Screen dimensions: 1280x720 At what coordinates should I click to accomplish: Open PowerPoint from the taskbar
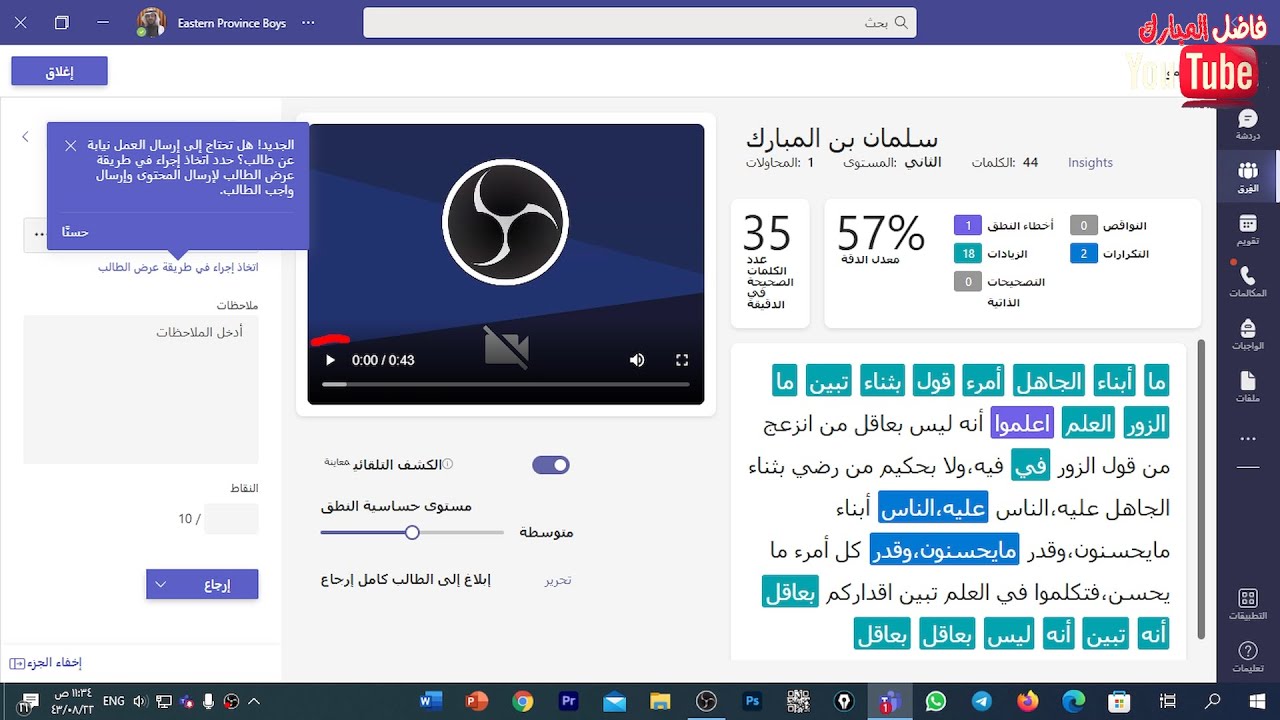pyautogui.click(x=477, y=701)
